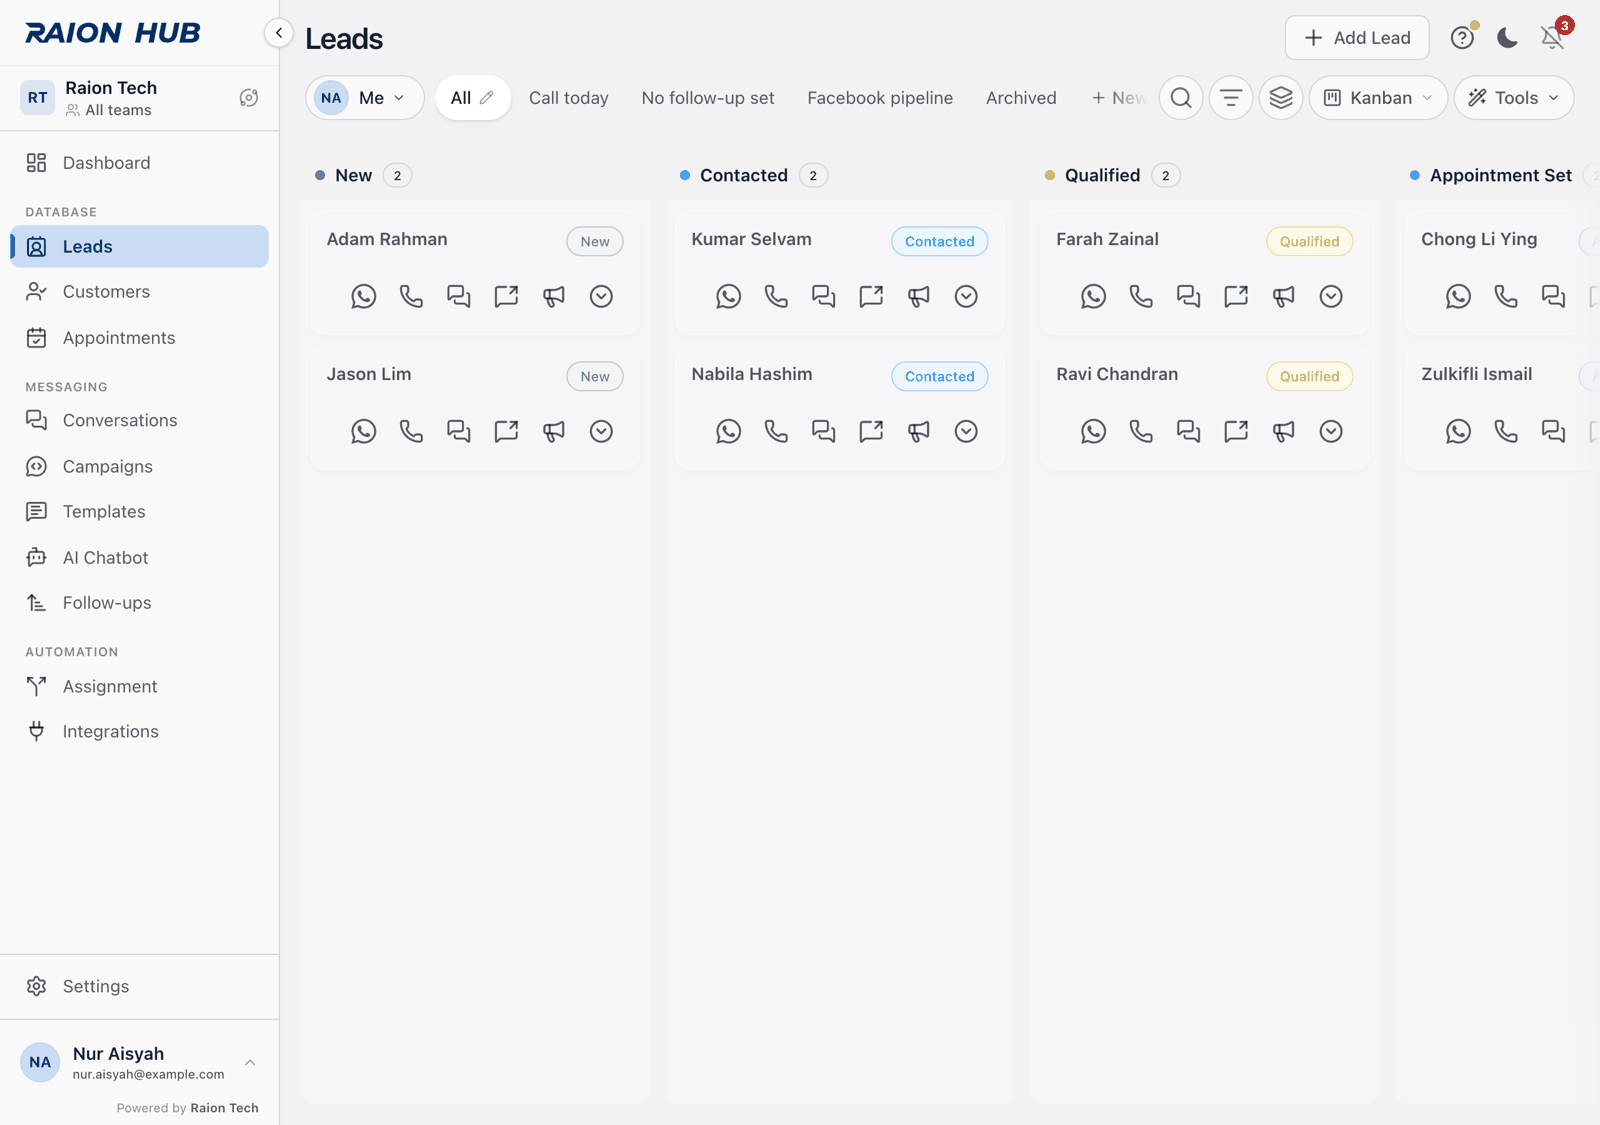
Task: Open Campaigns in sidebar
Action: pyautogui.click(x=139, y=467)
